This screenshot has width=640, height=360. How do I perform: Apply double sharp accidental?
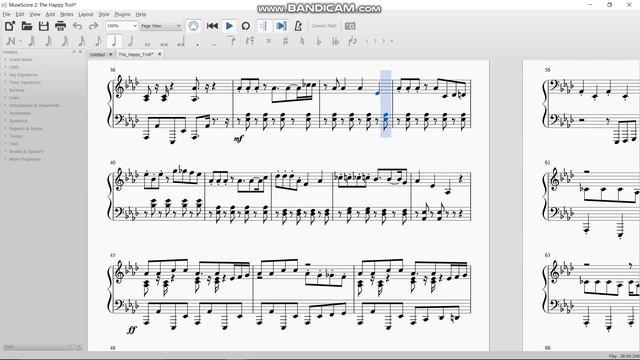click(269, 41)
